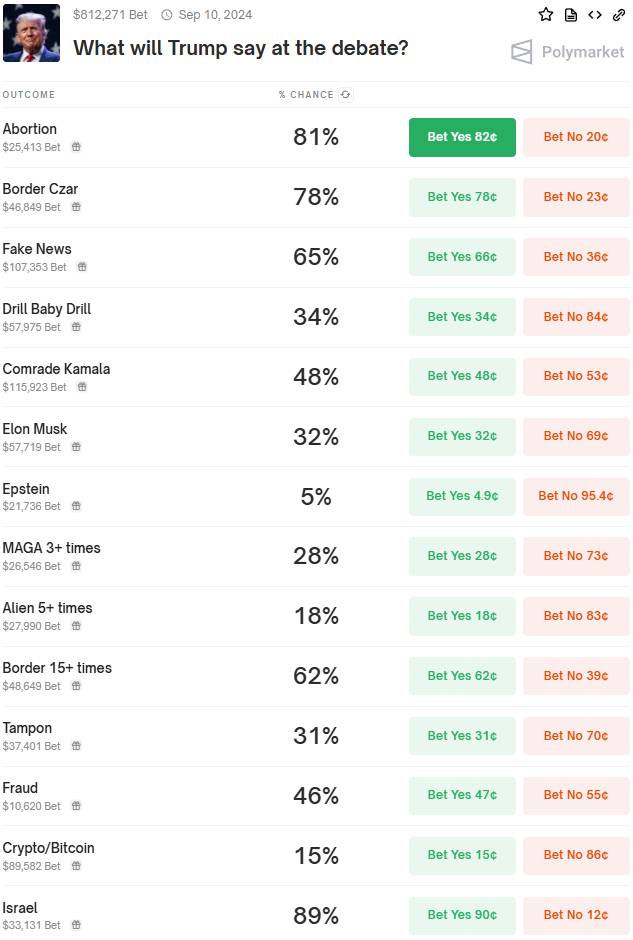Click the Polymarket logo

[567, 52]
